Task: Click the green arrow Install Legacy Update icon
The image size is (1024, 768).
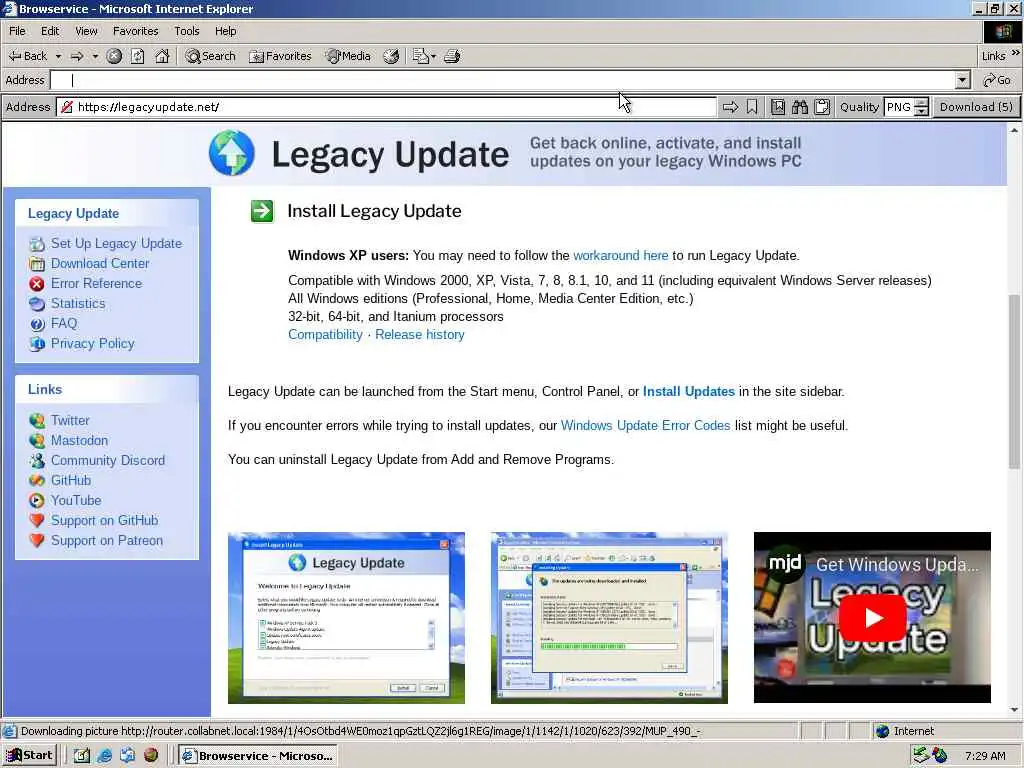Action: (x=263, y=211)
